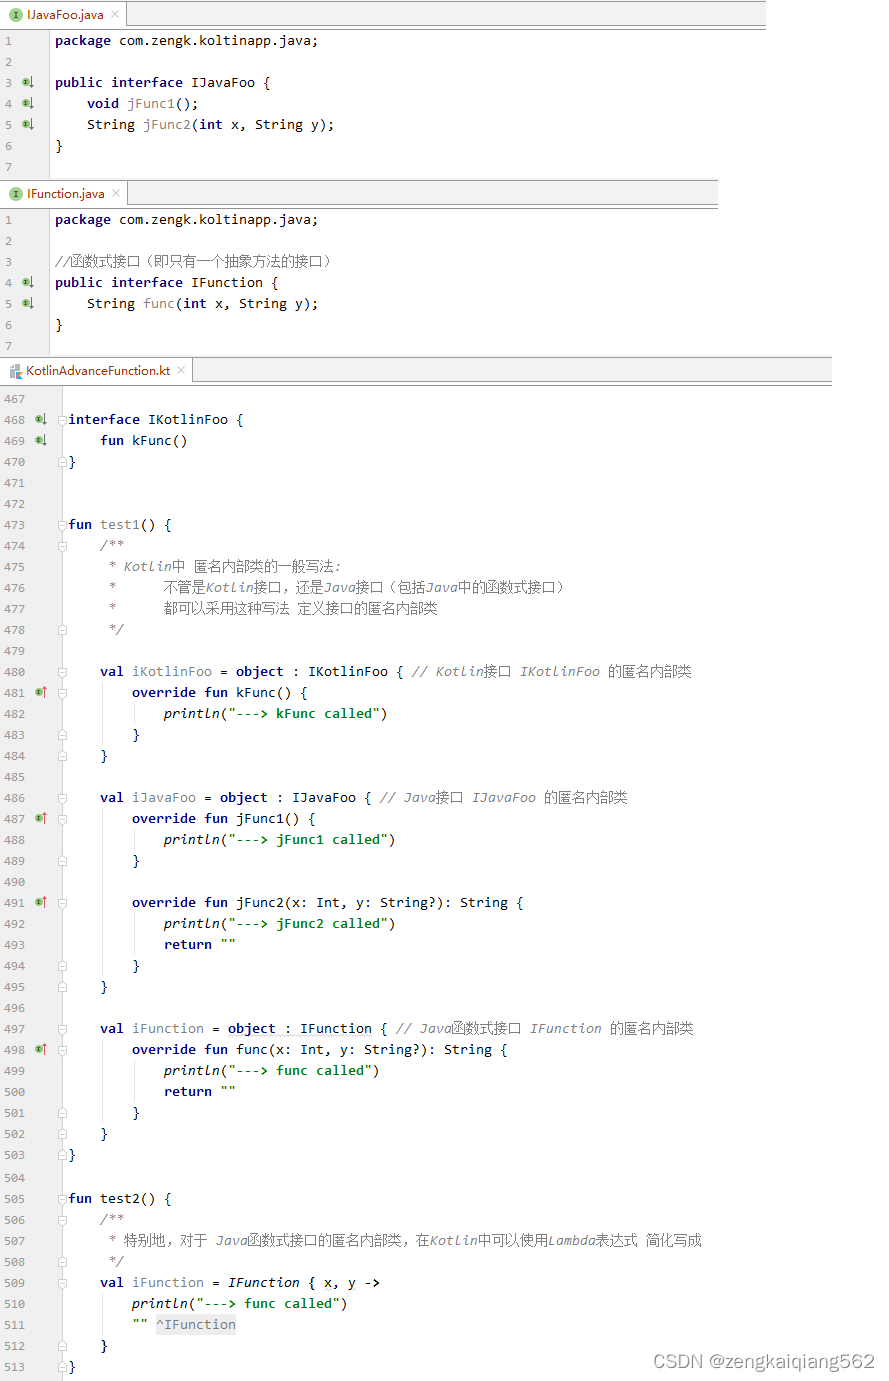Viewport: 889px width, 1381px height.
Task: Fold the iFunction object block at line 497
Action: 62,1029
